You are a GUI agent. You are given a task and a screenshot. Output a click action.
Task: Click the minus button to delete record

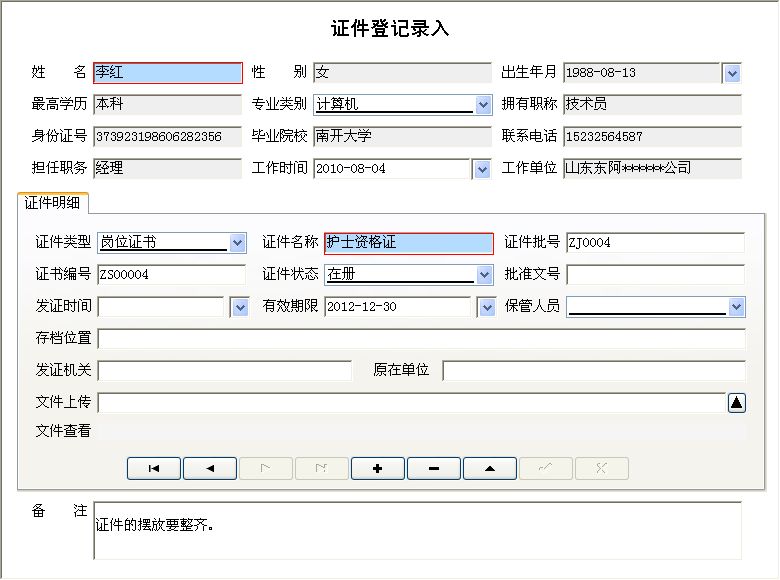pos(433,468)
